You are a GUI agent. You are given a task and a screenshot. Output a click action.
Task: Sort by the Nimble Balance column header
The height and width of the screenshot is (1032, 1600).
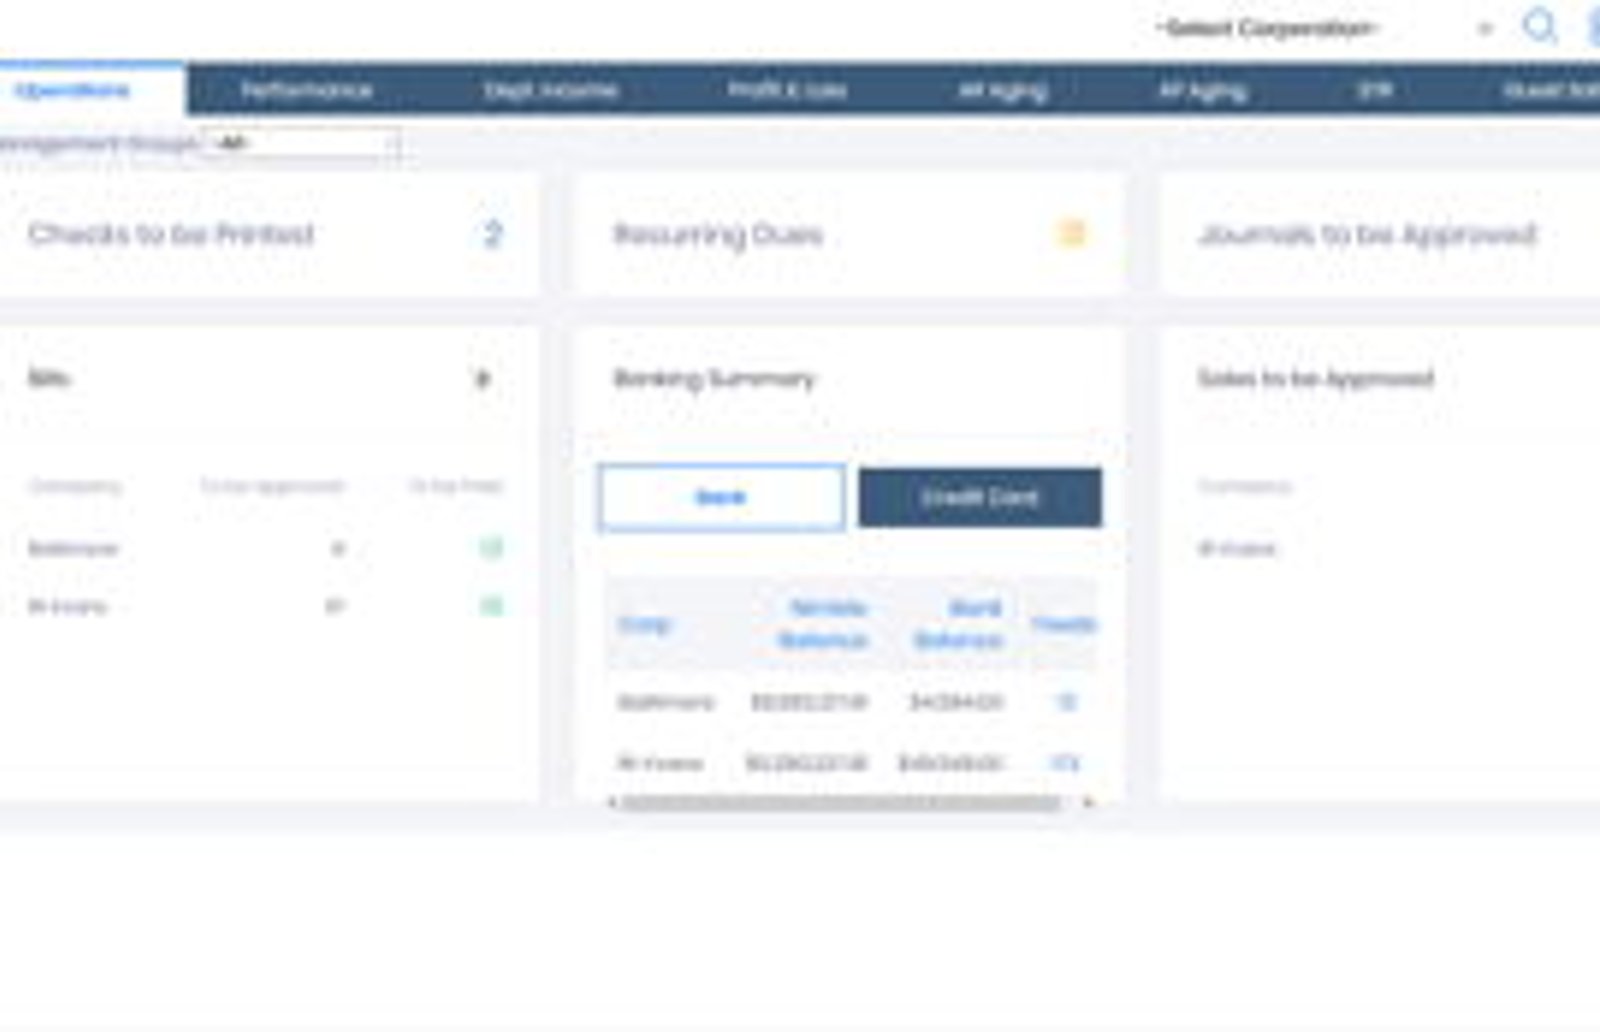point(824,624)
